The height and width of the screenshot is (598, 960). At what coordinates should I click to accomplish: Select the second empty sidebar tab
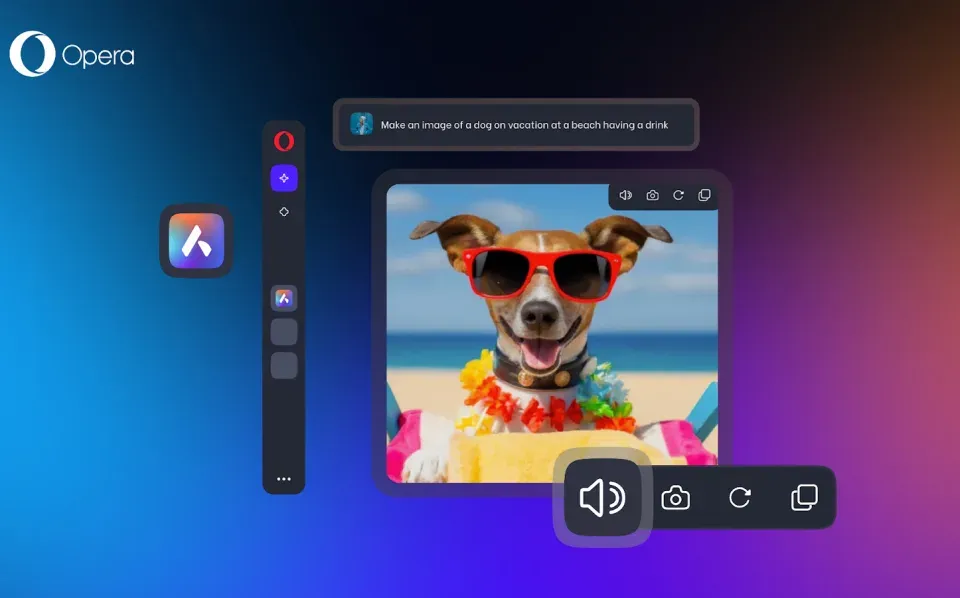(x=283, y=362)
